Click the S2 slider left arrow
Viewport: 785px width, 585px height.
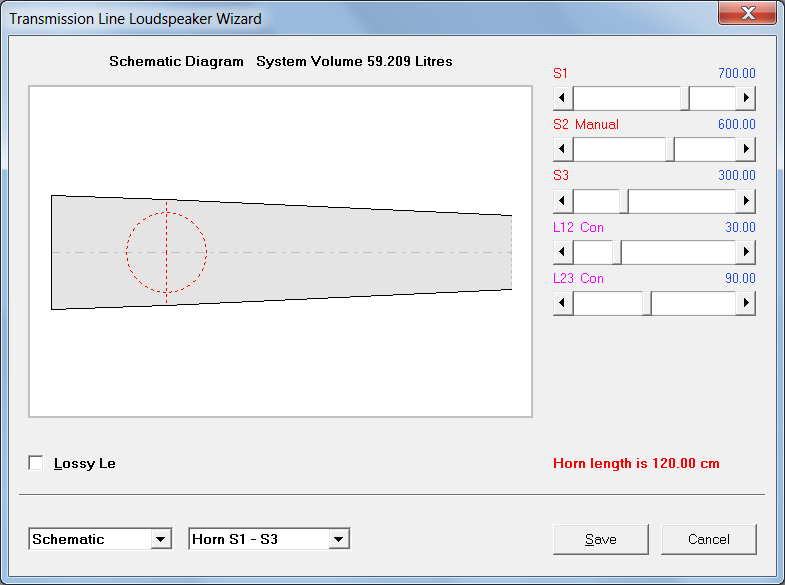click(563, 149)
